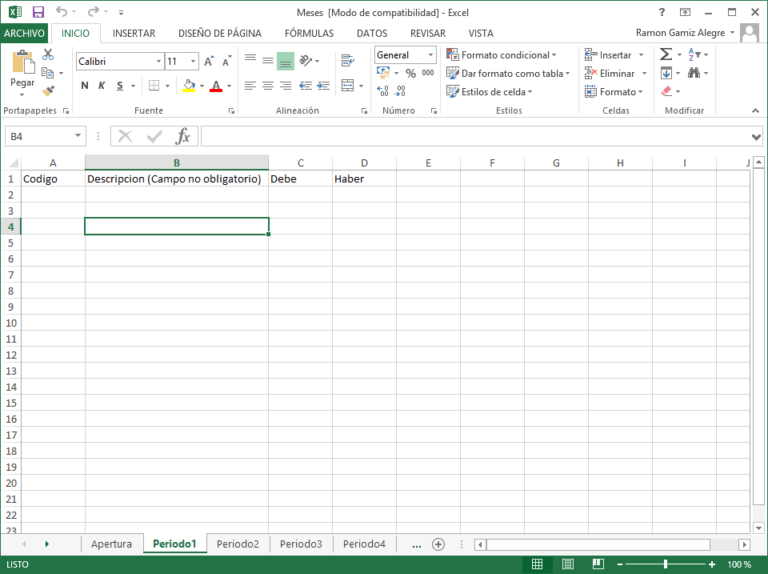
Task: Switch to the Periodo3 sheet tab
Action: (300, 544)
